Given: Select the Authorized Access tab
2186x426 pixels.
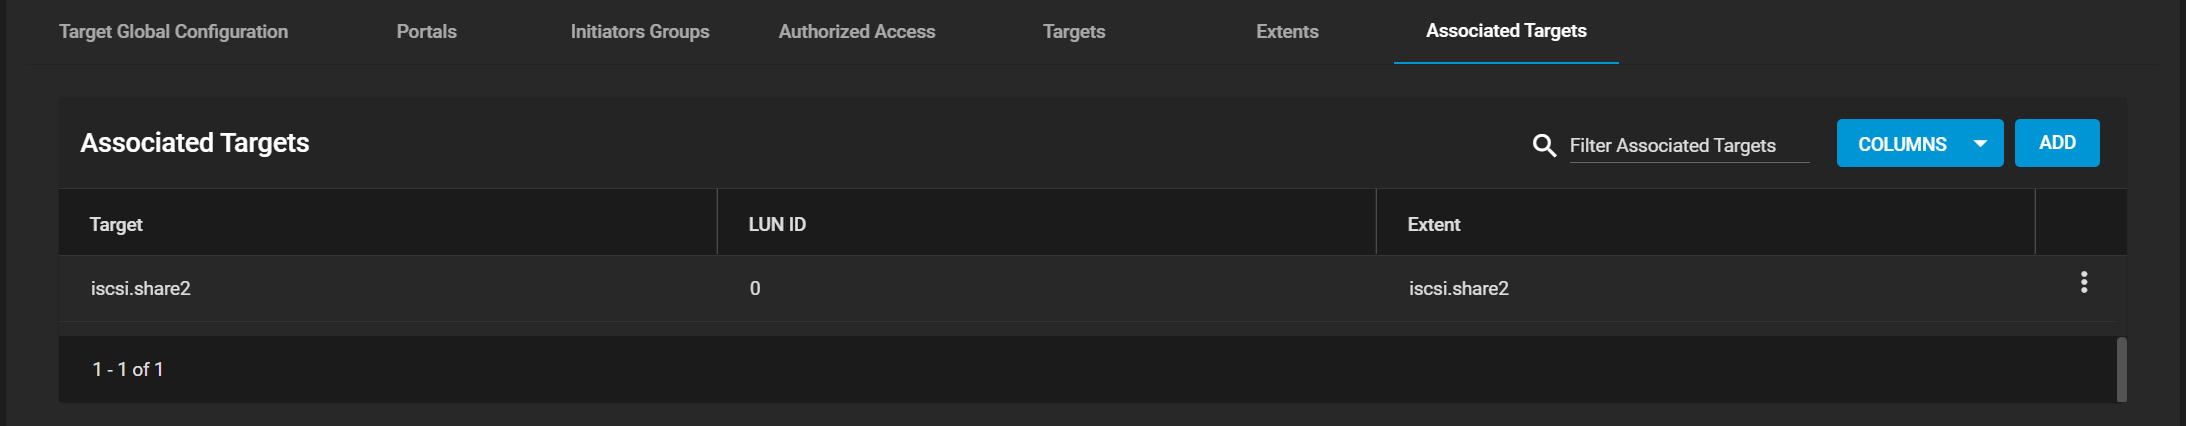Looking at the screenshot, I should 857,32.
